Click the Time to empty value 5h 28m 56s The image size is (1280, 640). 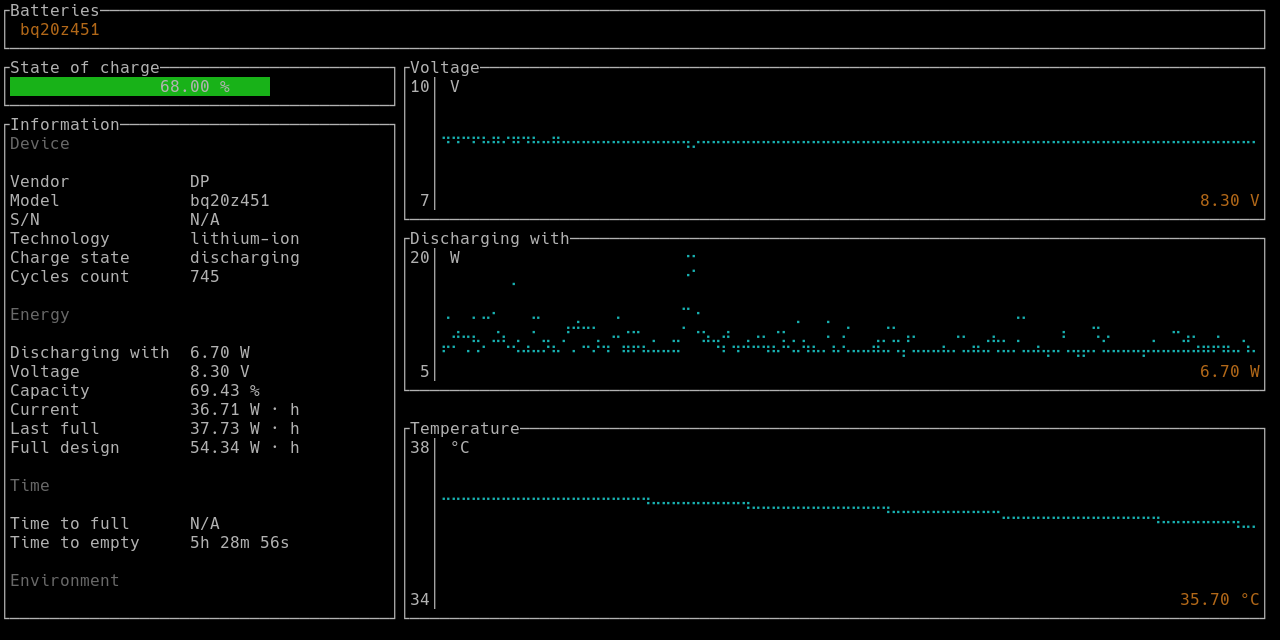[240, 543]
